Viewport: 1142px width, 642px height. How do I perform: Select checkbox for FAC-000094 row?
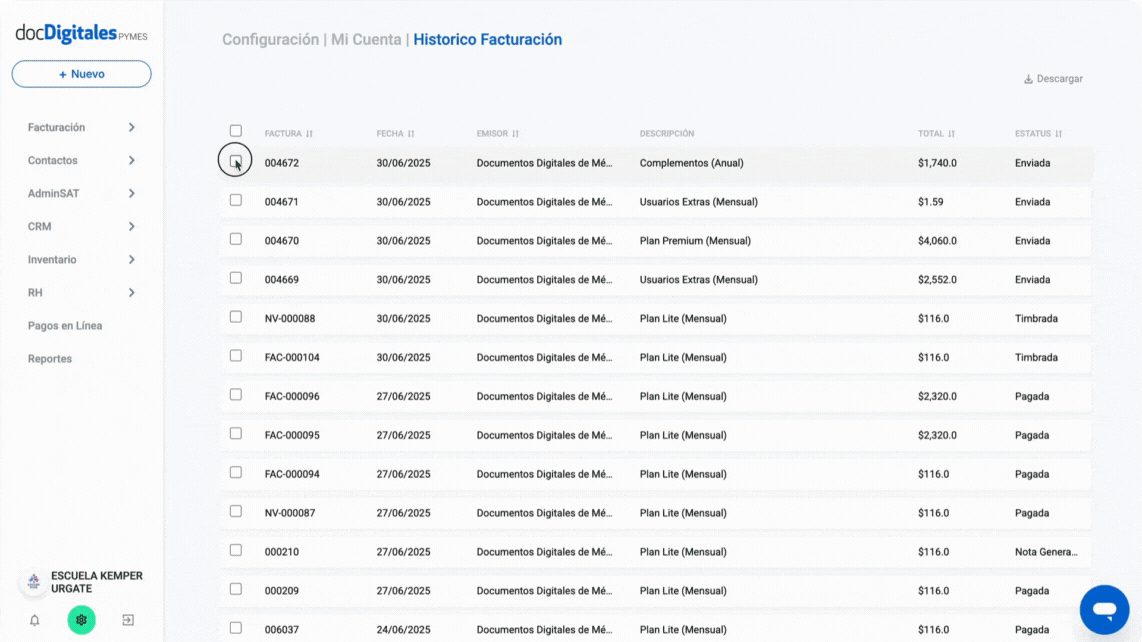click(236, 472)
